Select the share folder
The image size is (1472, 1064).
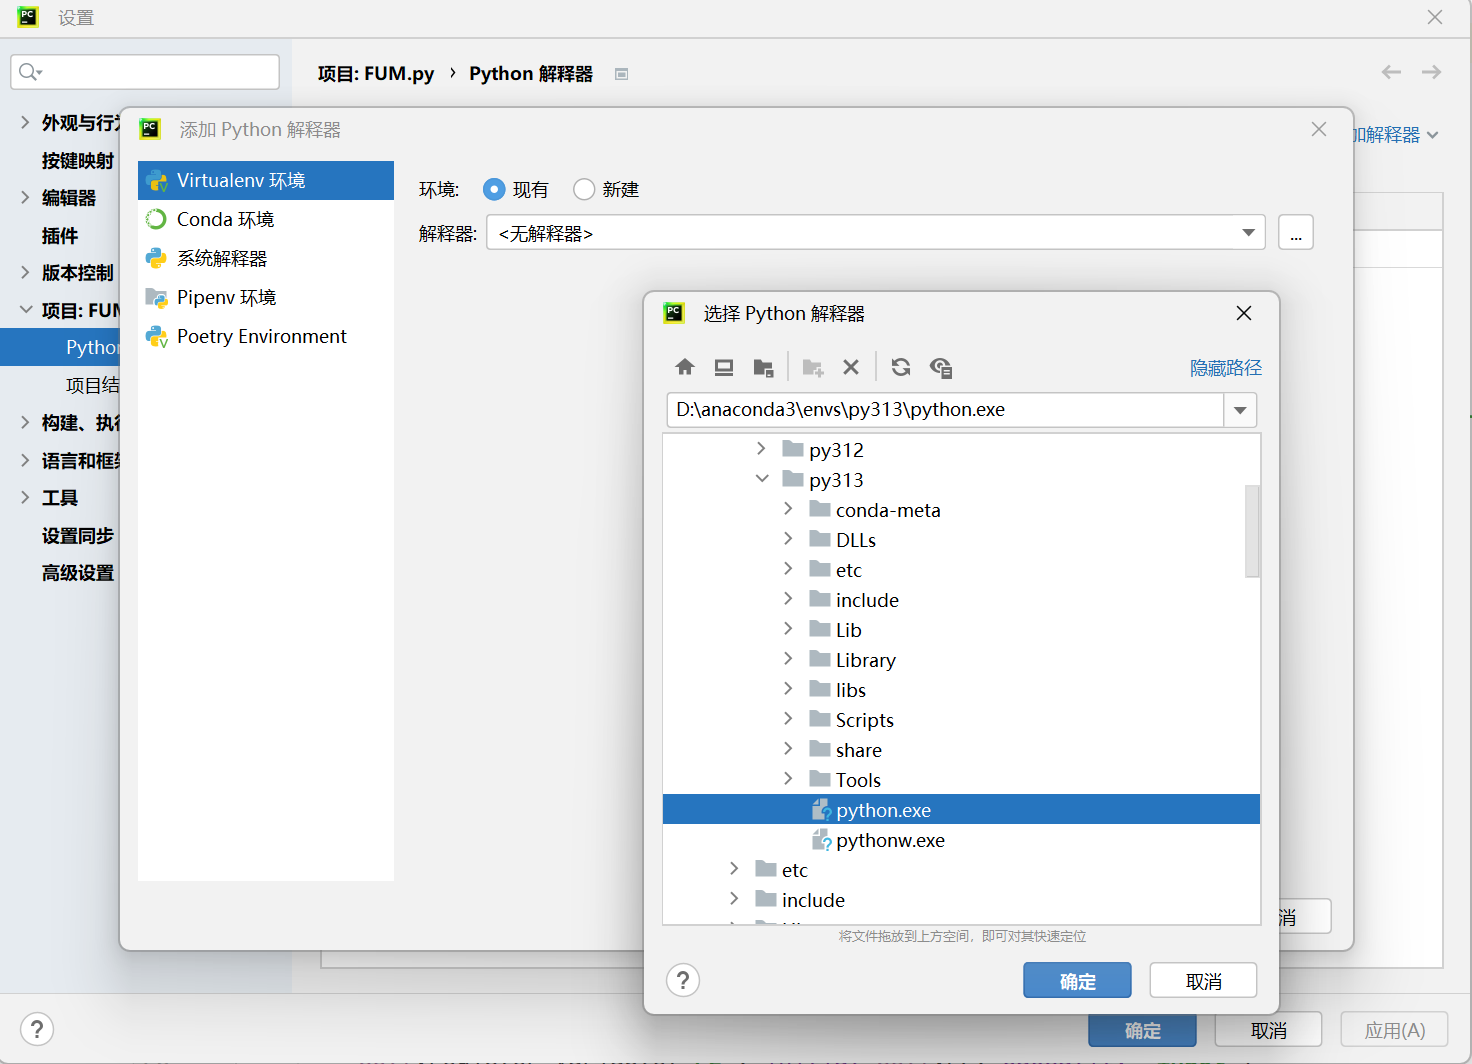(961, 750)
